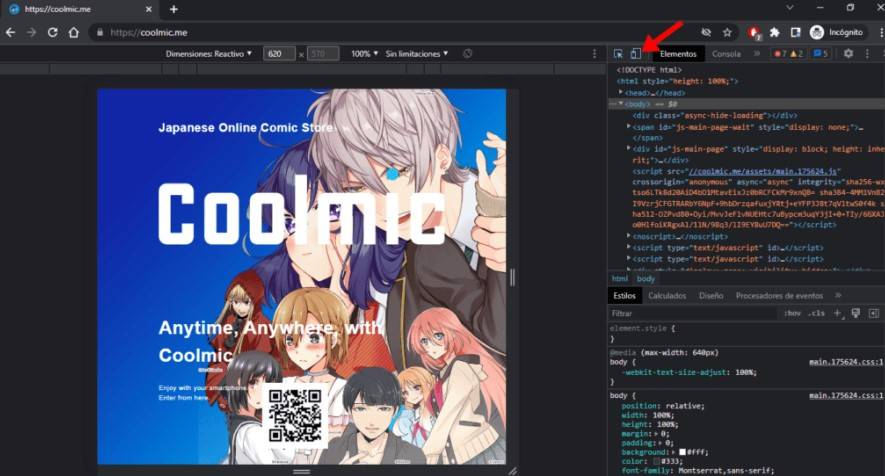Viewport: 885px width, 476px height.
Task: Go back with browser back arrow
Action: click(x=10, y=33)
